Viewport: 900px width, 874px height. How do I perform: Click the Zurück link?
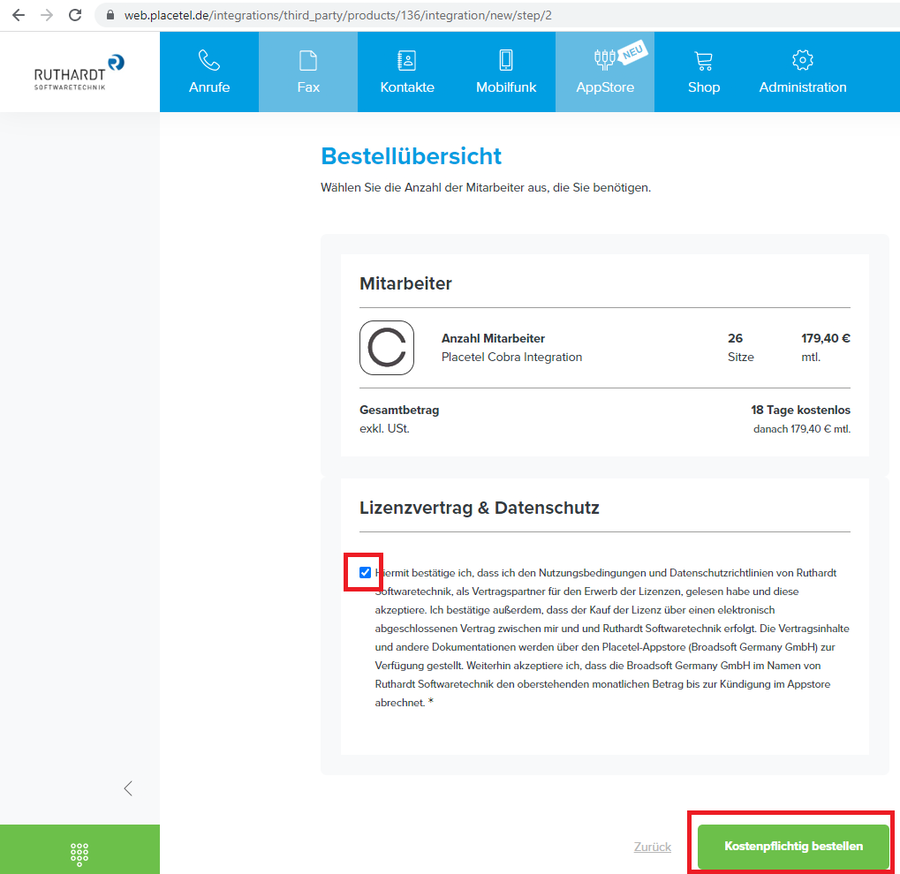pos(652,846)
